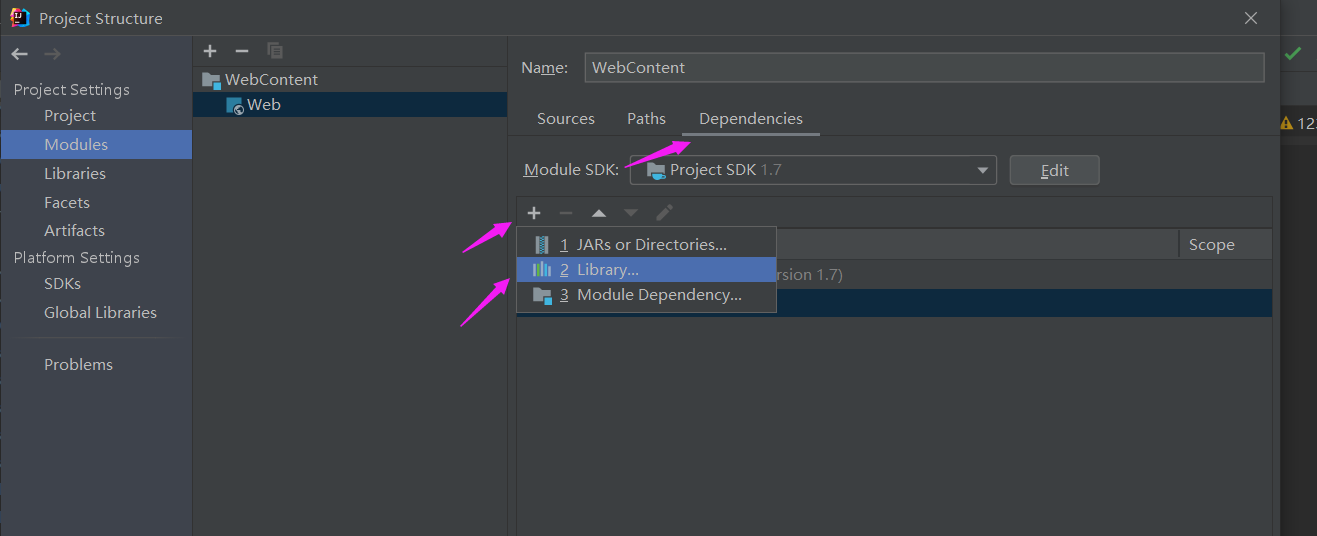The height and width of the screenshot is (536, 1317).
Task: Pick Module Dependency menu entry
Action: click(x=658, y=295)
